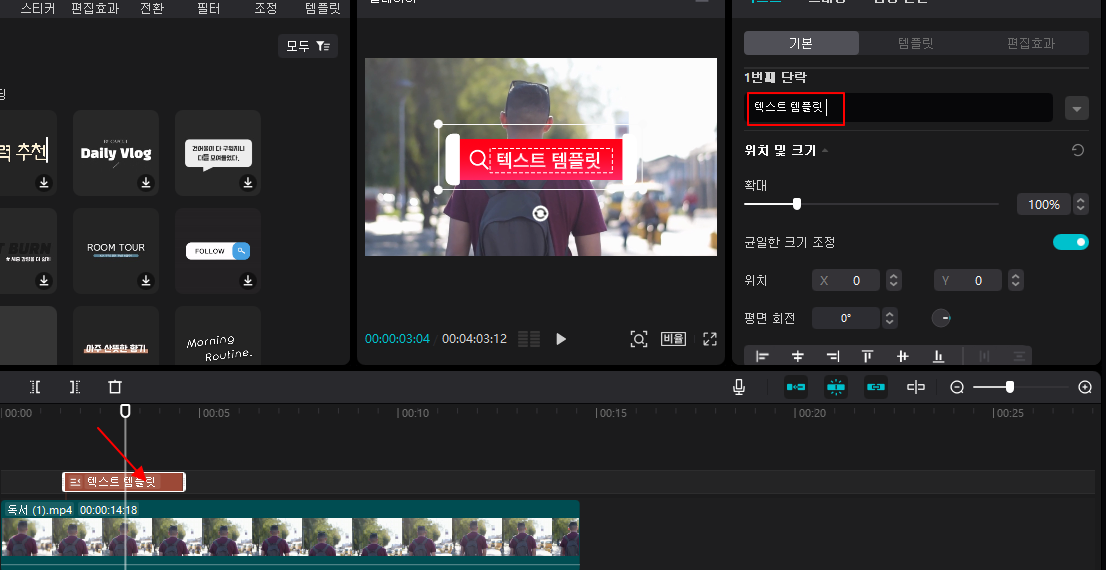The image size is (1106, 570).
Task: Open the 필터 tab
Action: [208, 9]
